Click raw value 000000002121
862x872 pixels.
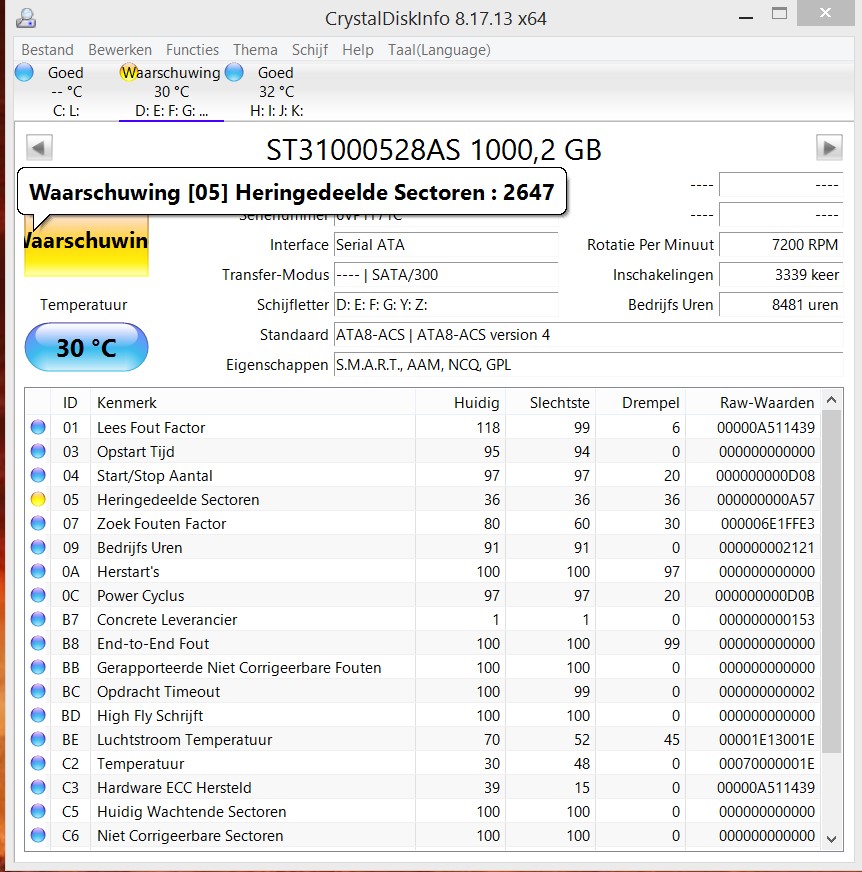coord(767,548)
